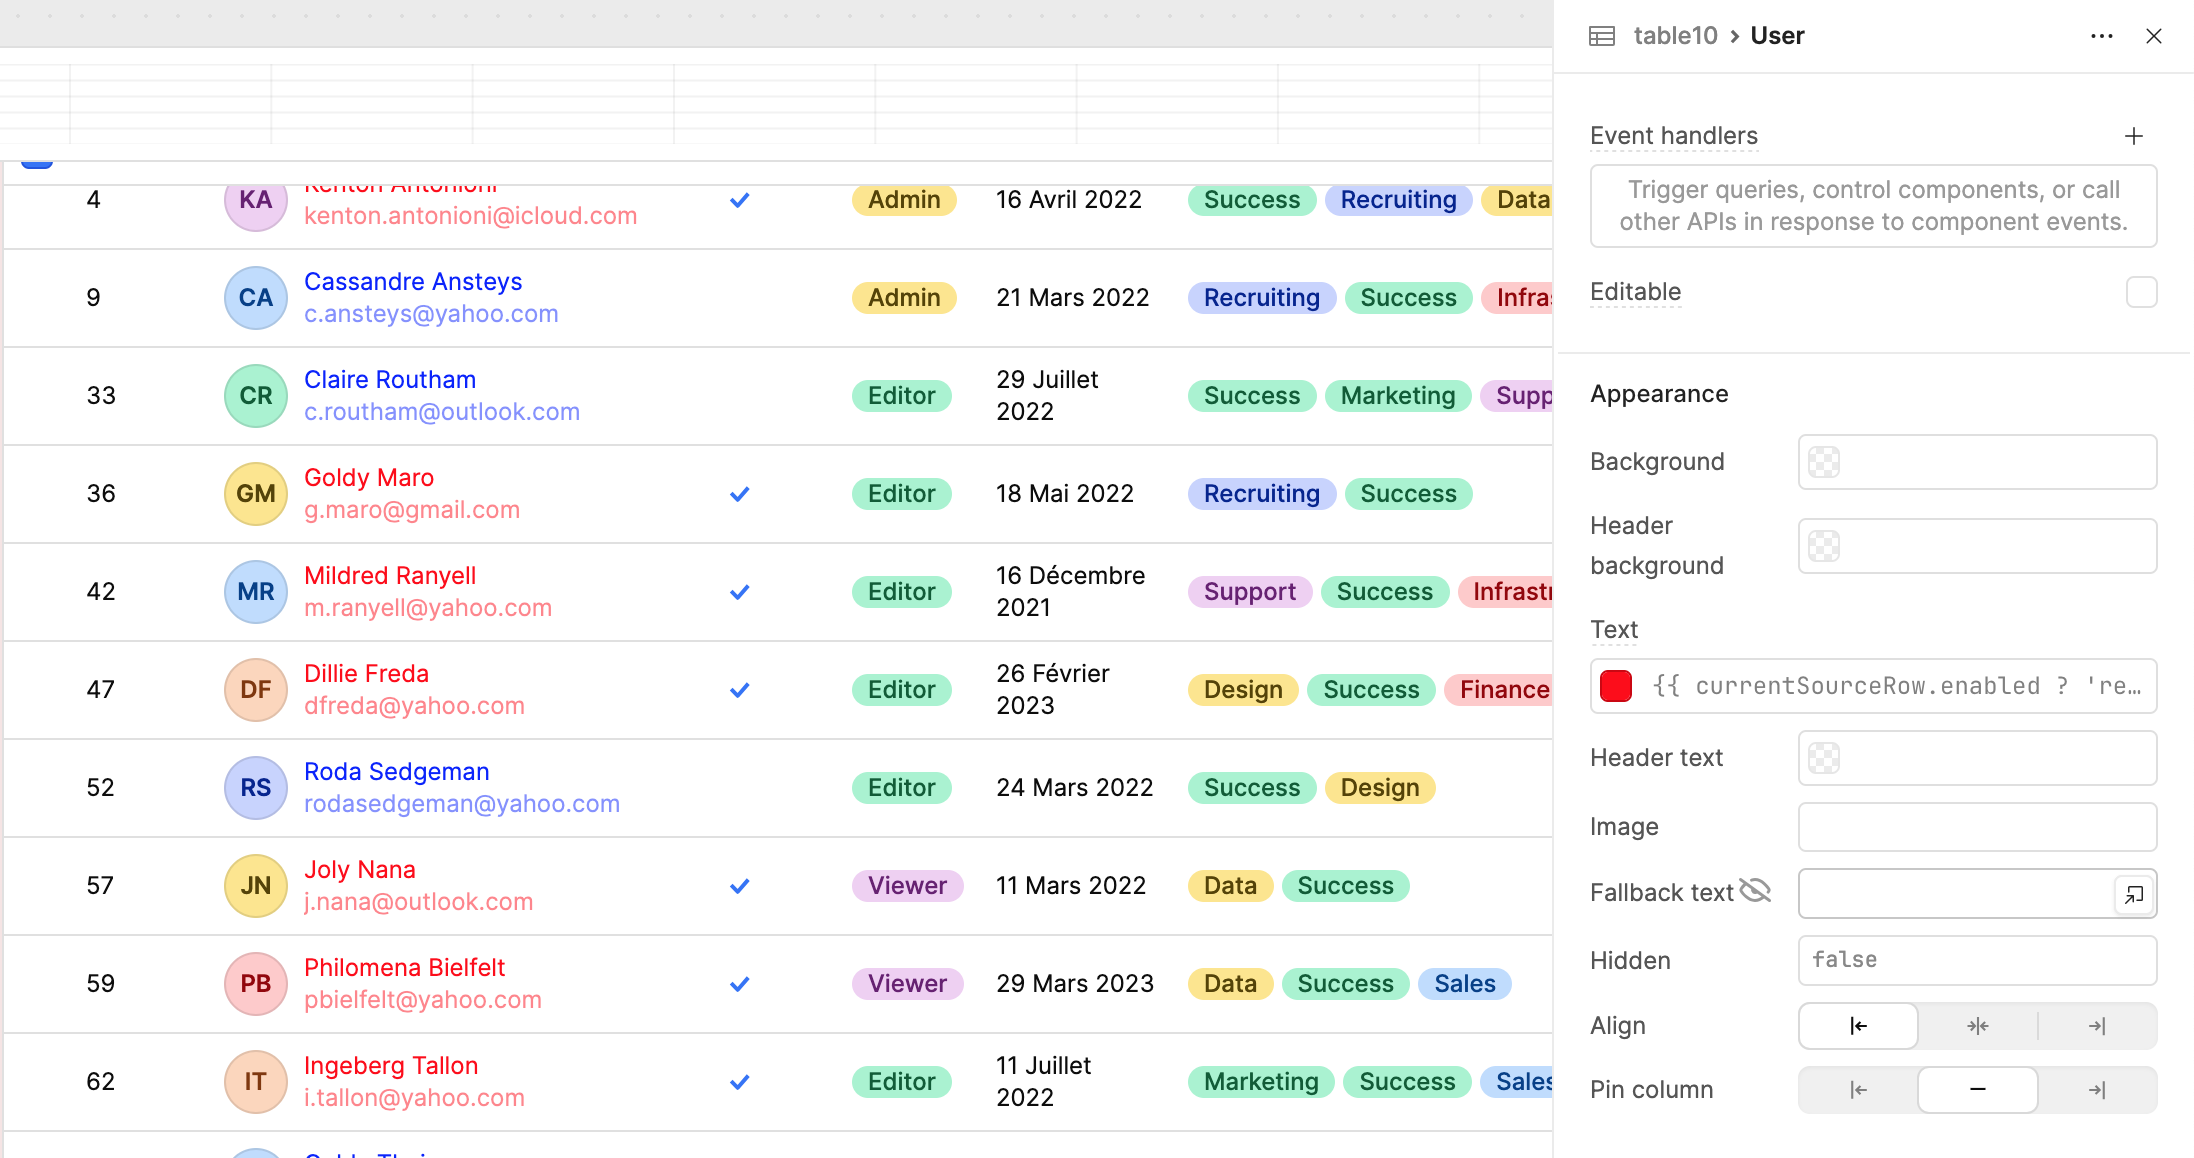Click the Header text color field
This screenshot has width=2194, height=1158.
click(1976, 758)
